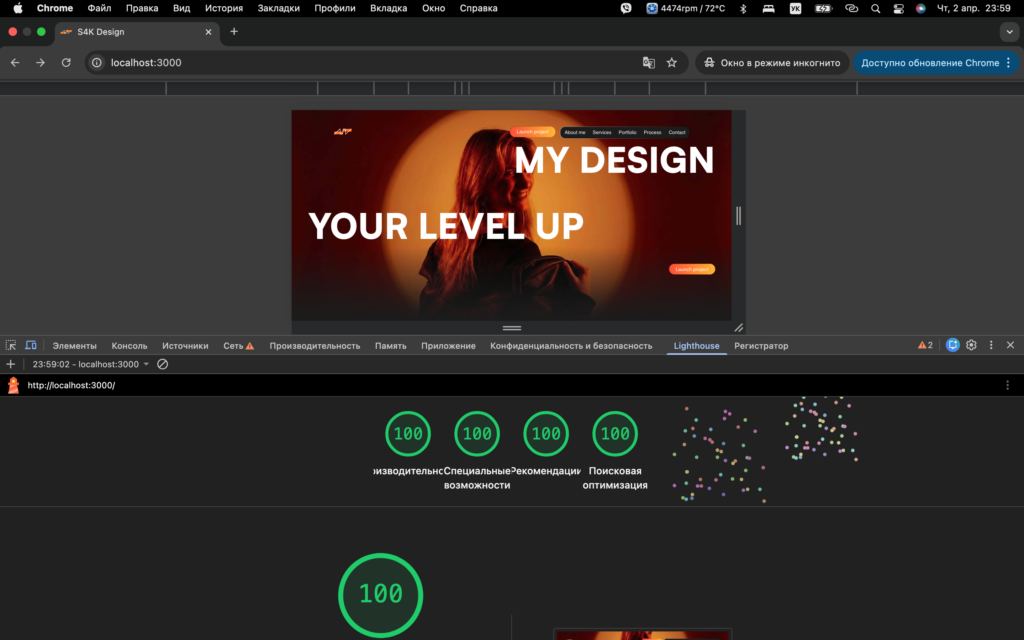Click the Доступно обновление Chrome button
This screenshot has width=1024, height=640.
coord(930,63)
